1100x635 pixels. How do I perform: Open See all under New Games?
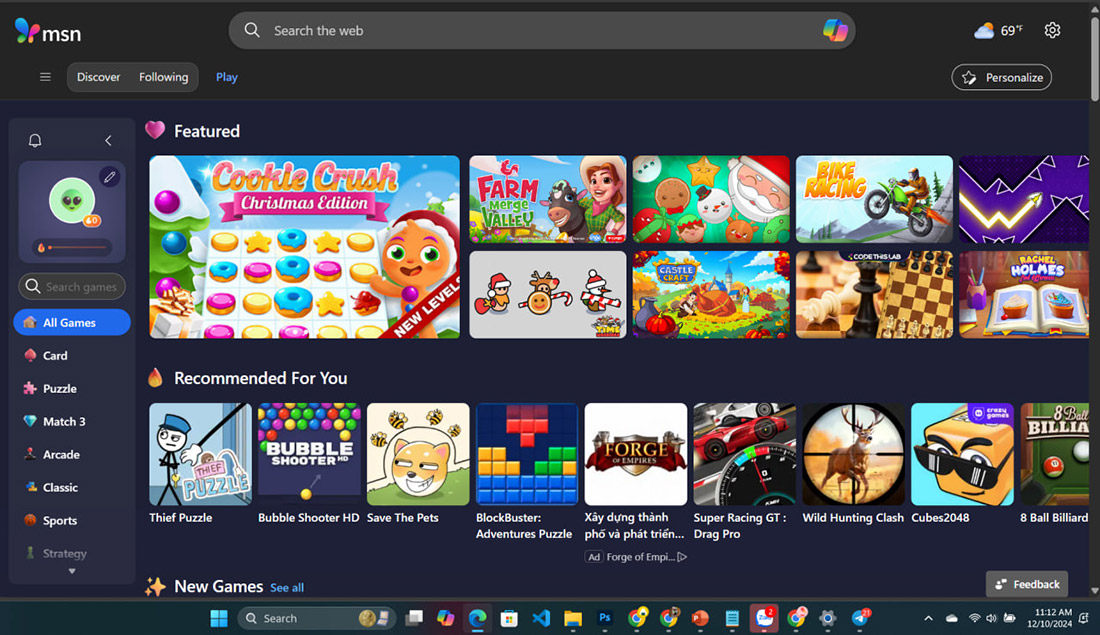287,587
